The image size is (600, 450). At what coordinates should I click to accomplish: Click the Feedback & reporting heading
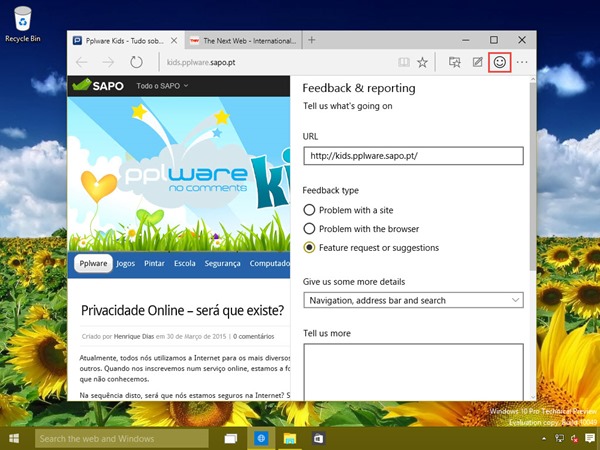(x=359, y=88)
